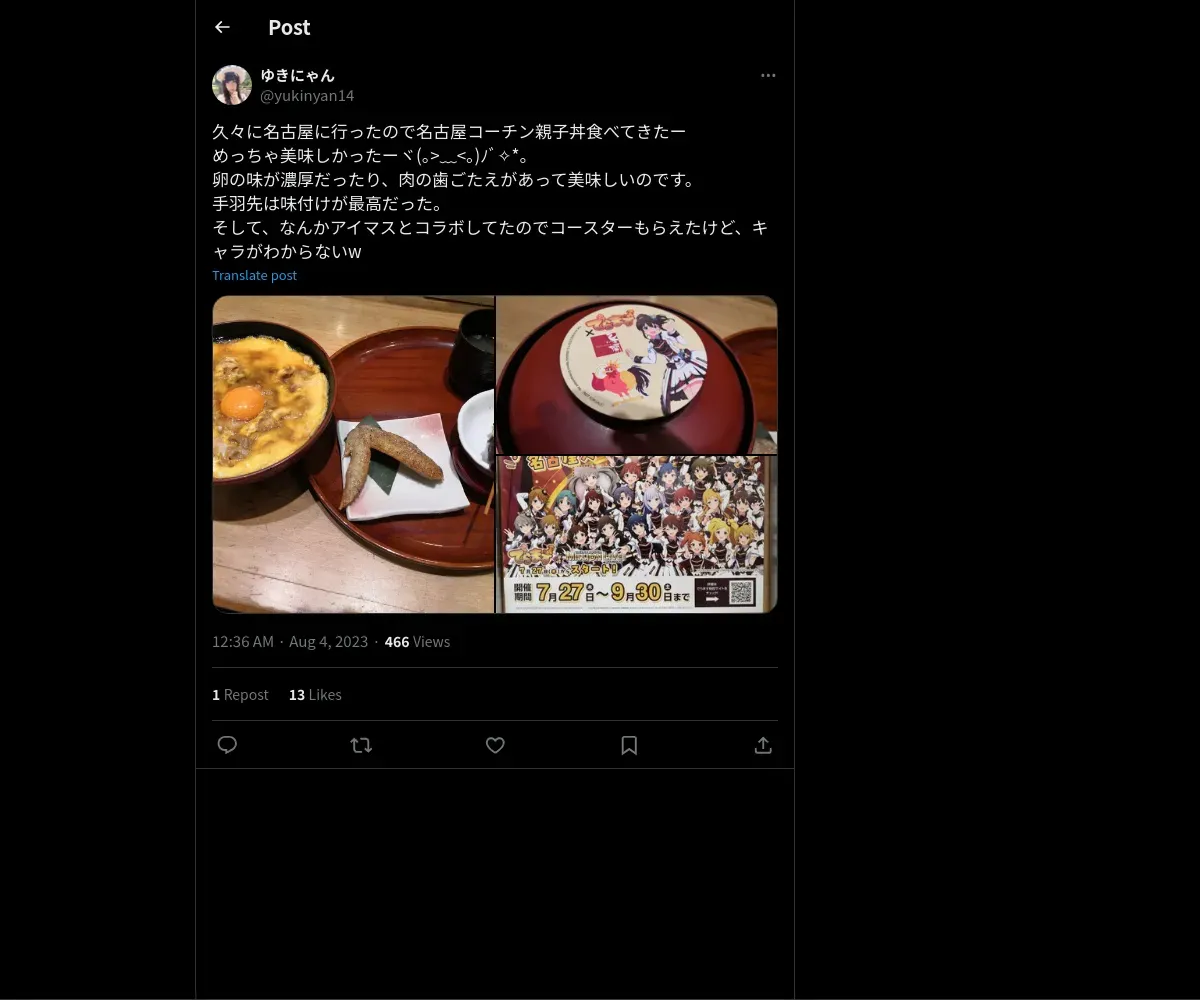Like the post with the heart icon
The image size is (1200, 1000).
click(x=495, y=745)
